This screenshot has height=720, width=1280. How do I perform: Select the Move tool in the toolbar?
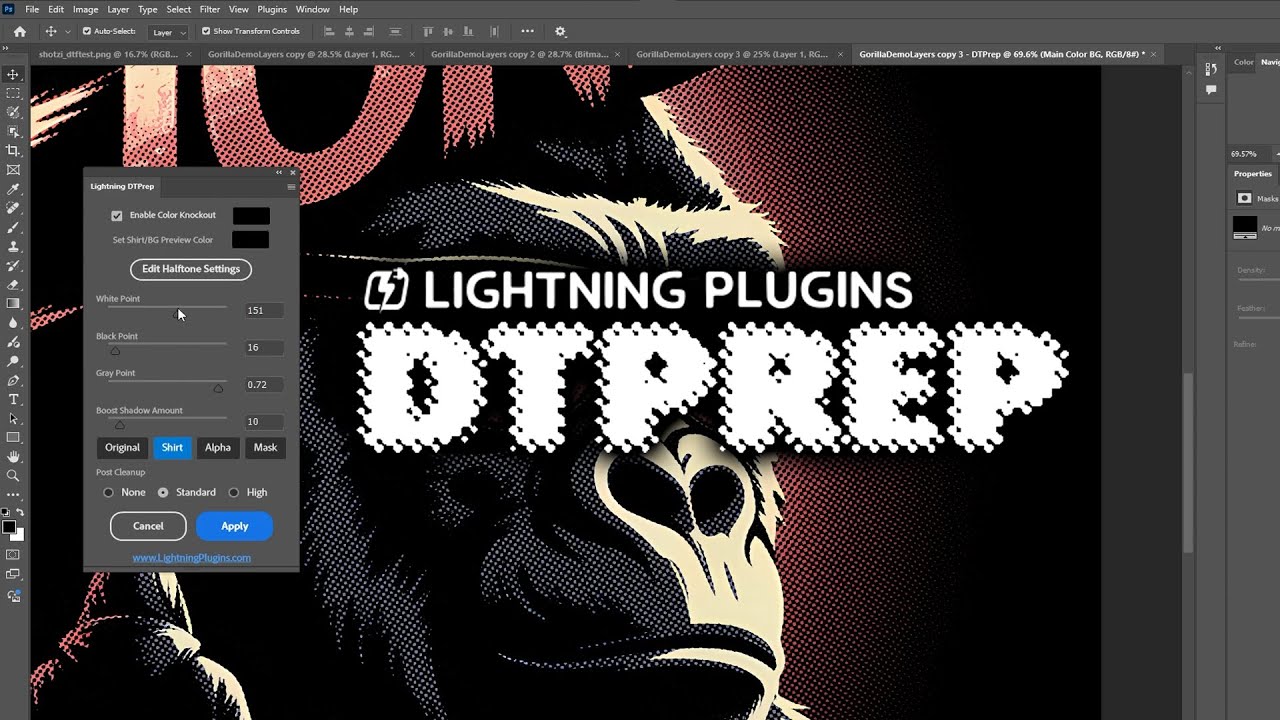[x=13, y=75]
